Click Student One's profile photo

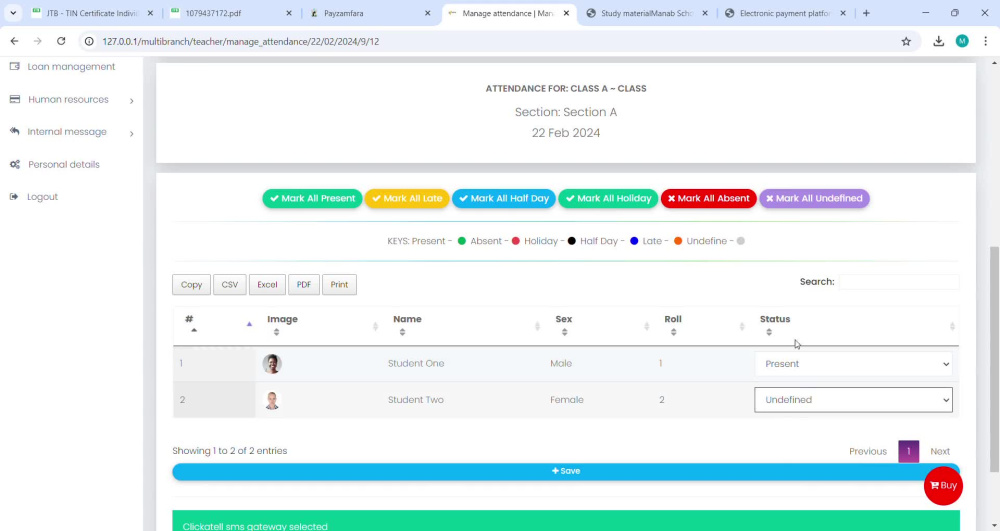pos(272,364)
